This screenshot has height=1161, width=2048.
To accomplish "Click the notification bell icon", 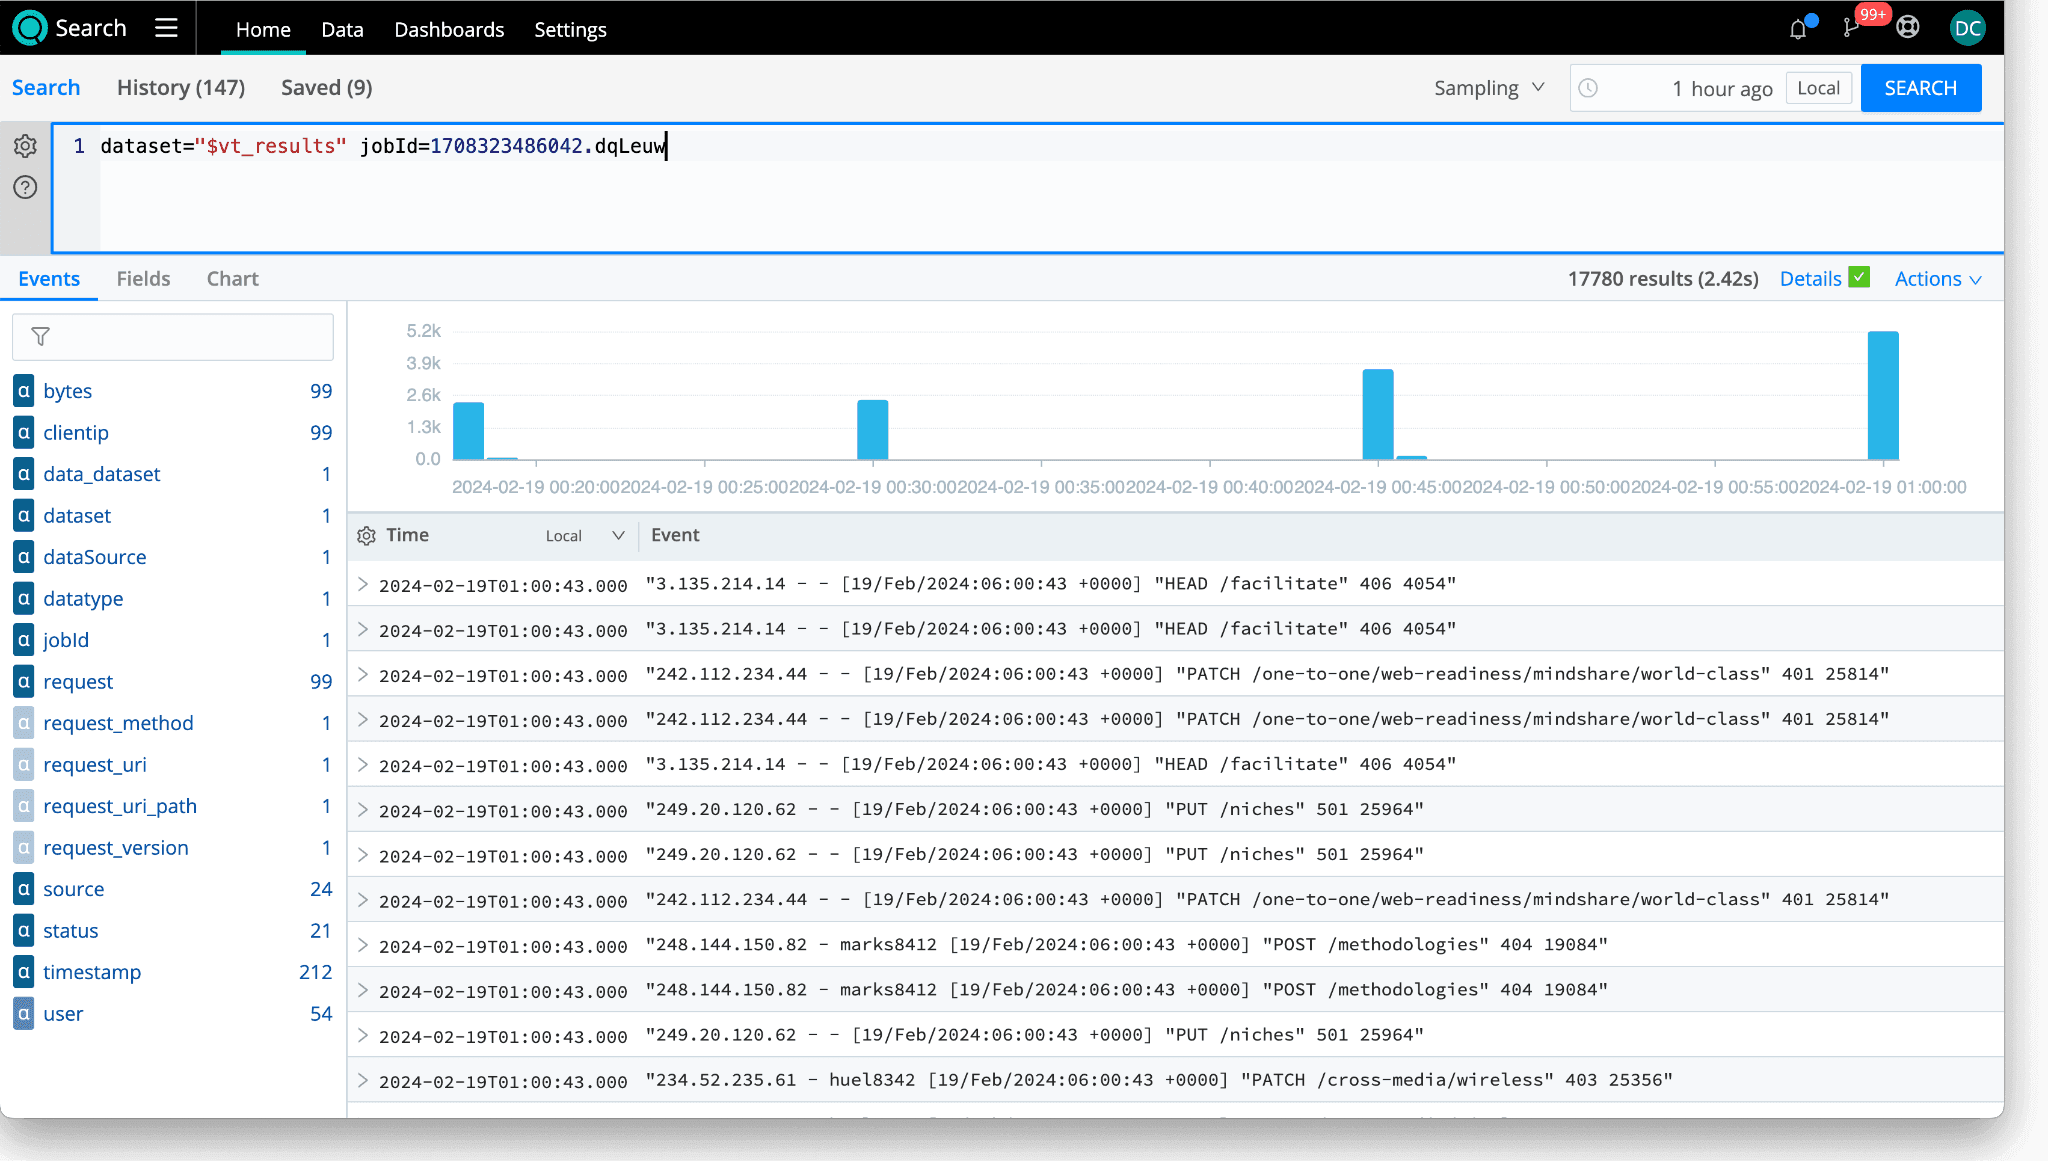I will coord(1798,29).
